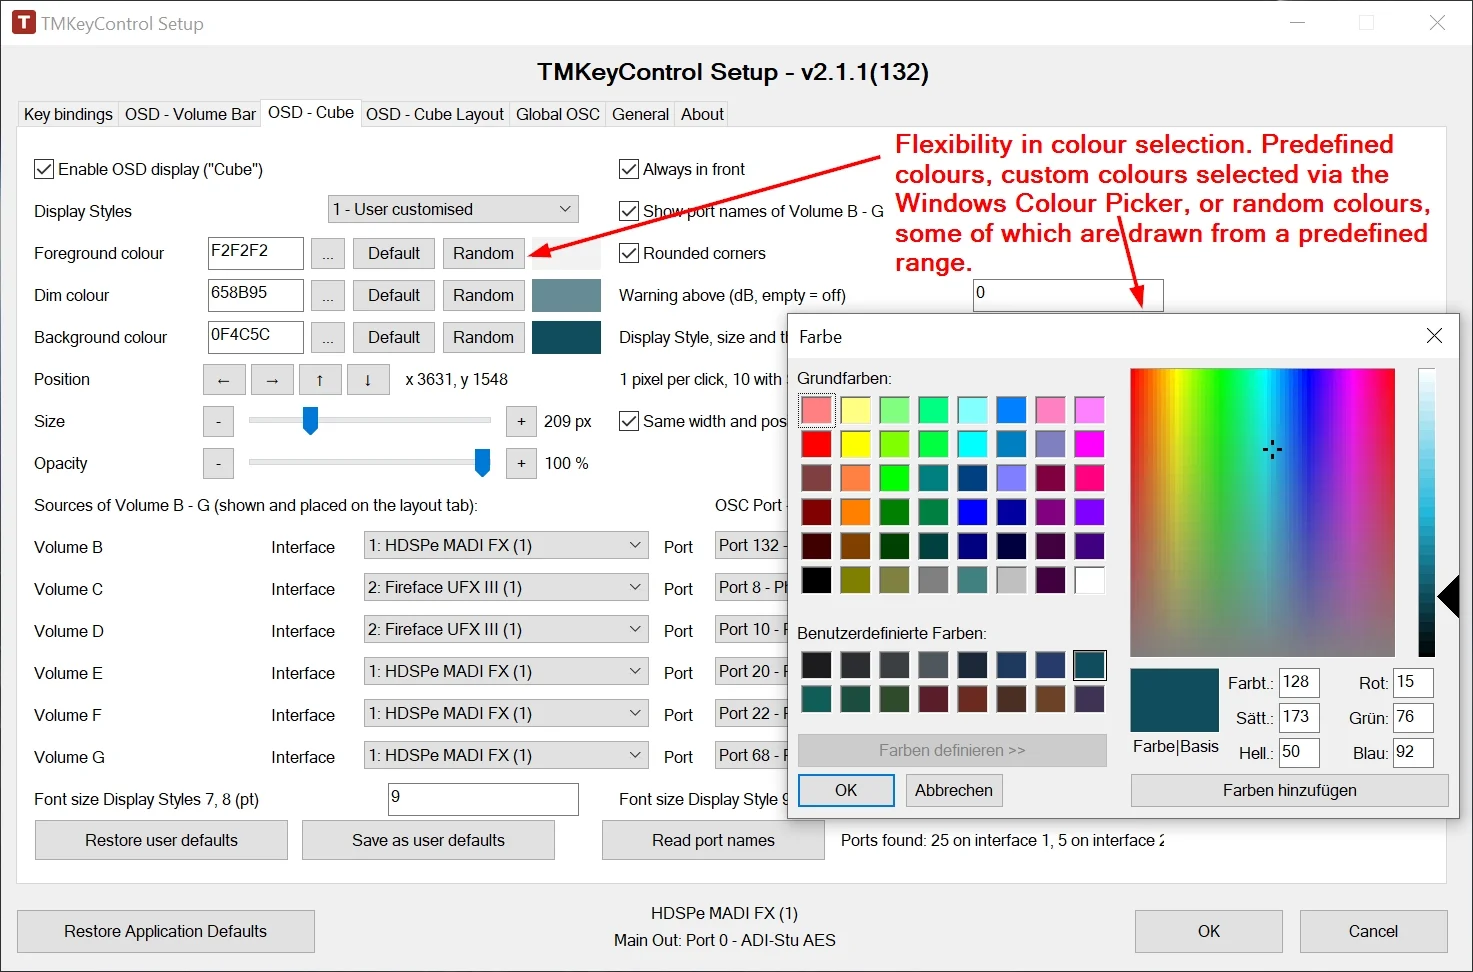Viewport: 1473px width, 972px height.
Task: Open Volume D interface dropdown
Action: click(507, 629)
